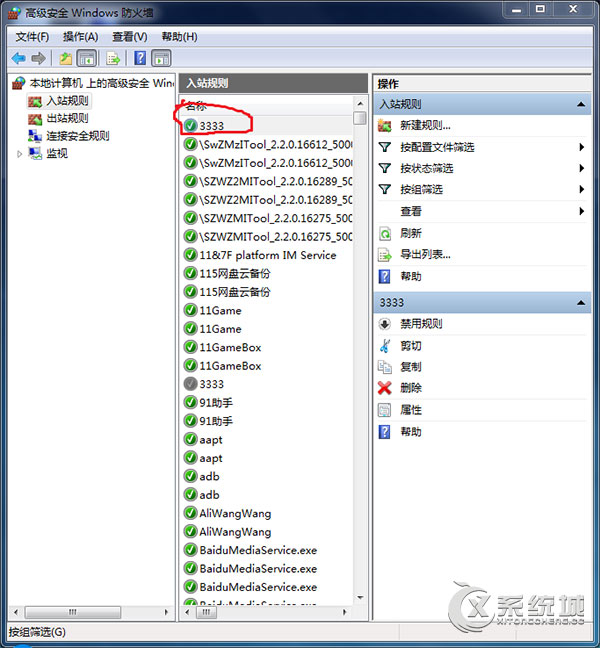Collapse the 入站规则 actions section

pyautogui.click(x=581, y=104)
